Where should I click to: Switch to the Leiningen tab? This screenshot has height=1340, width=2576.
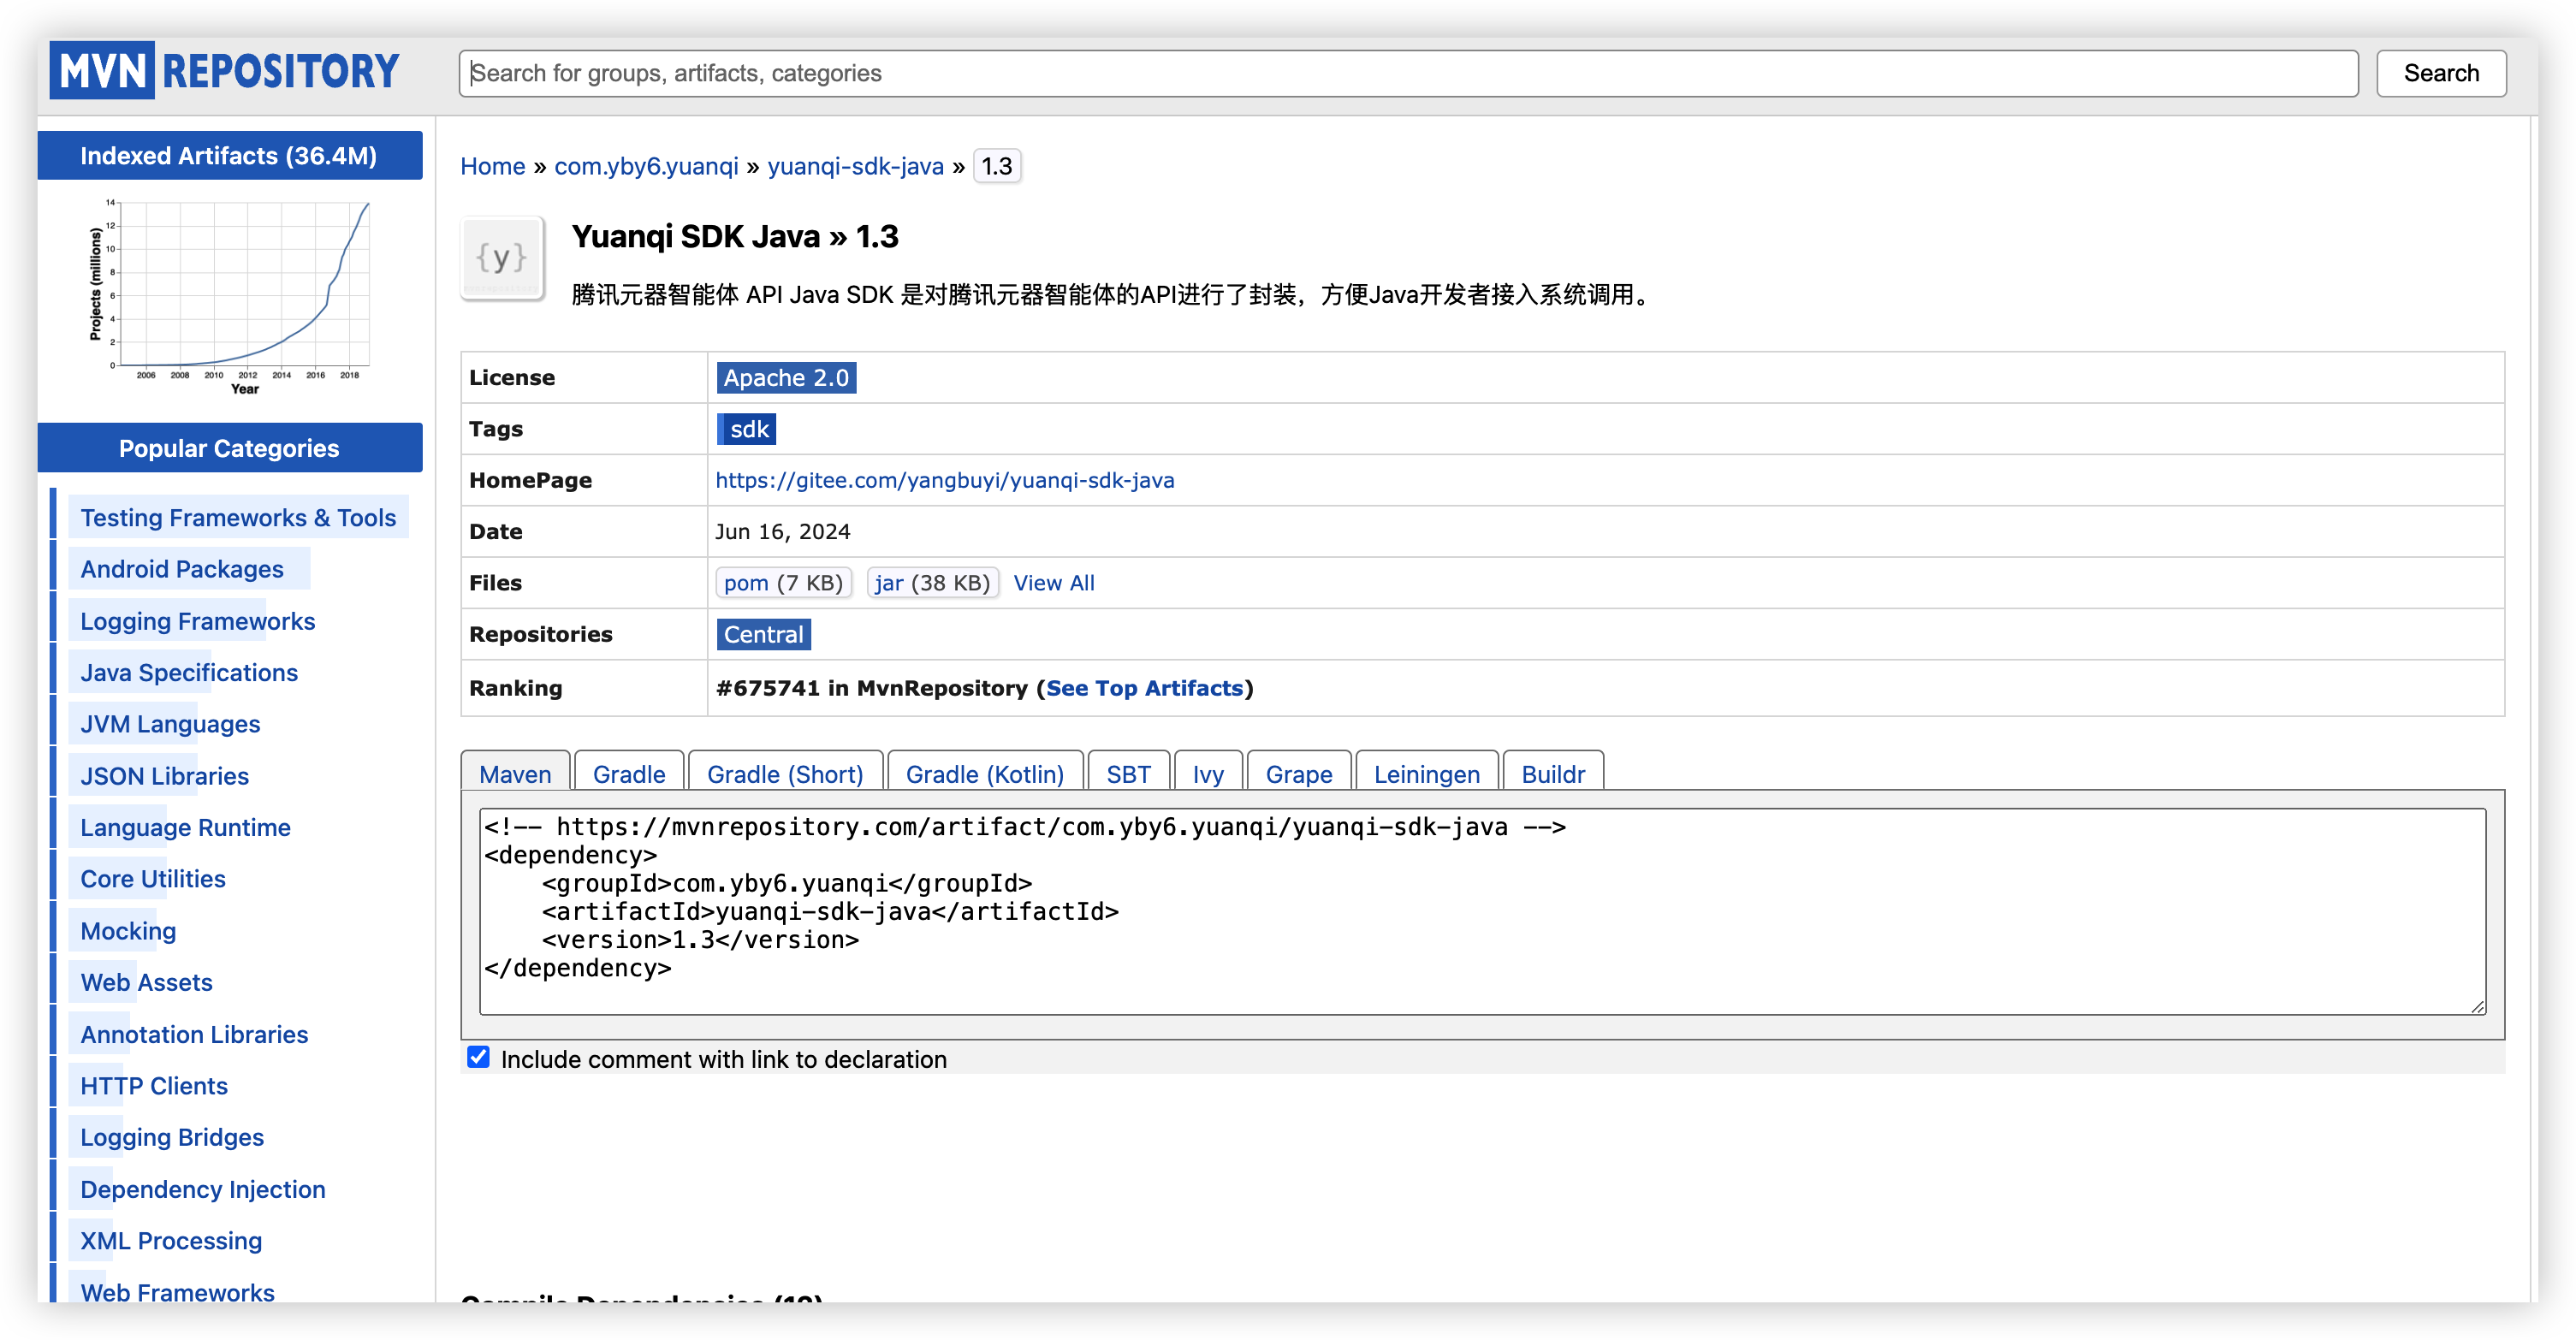(1426, 773)
